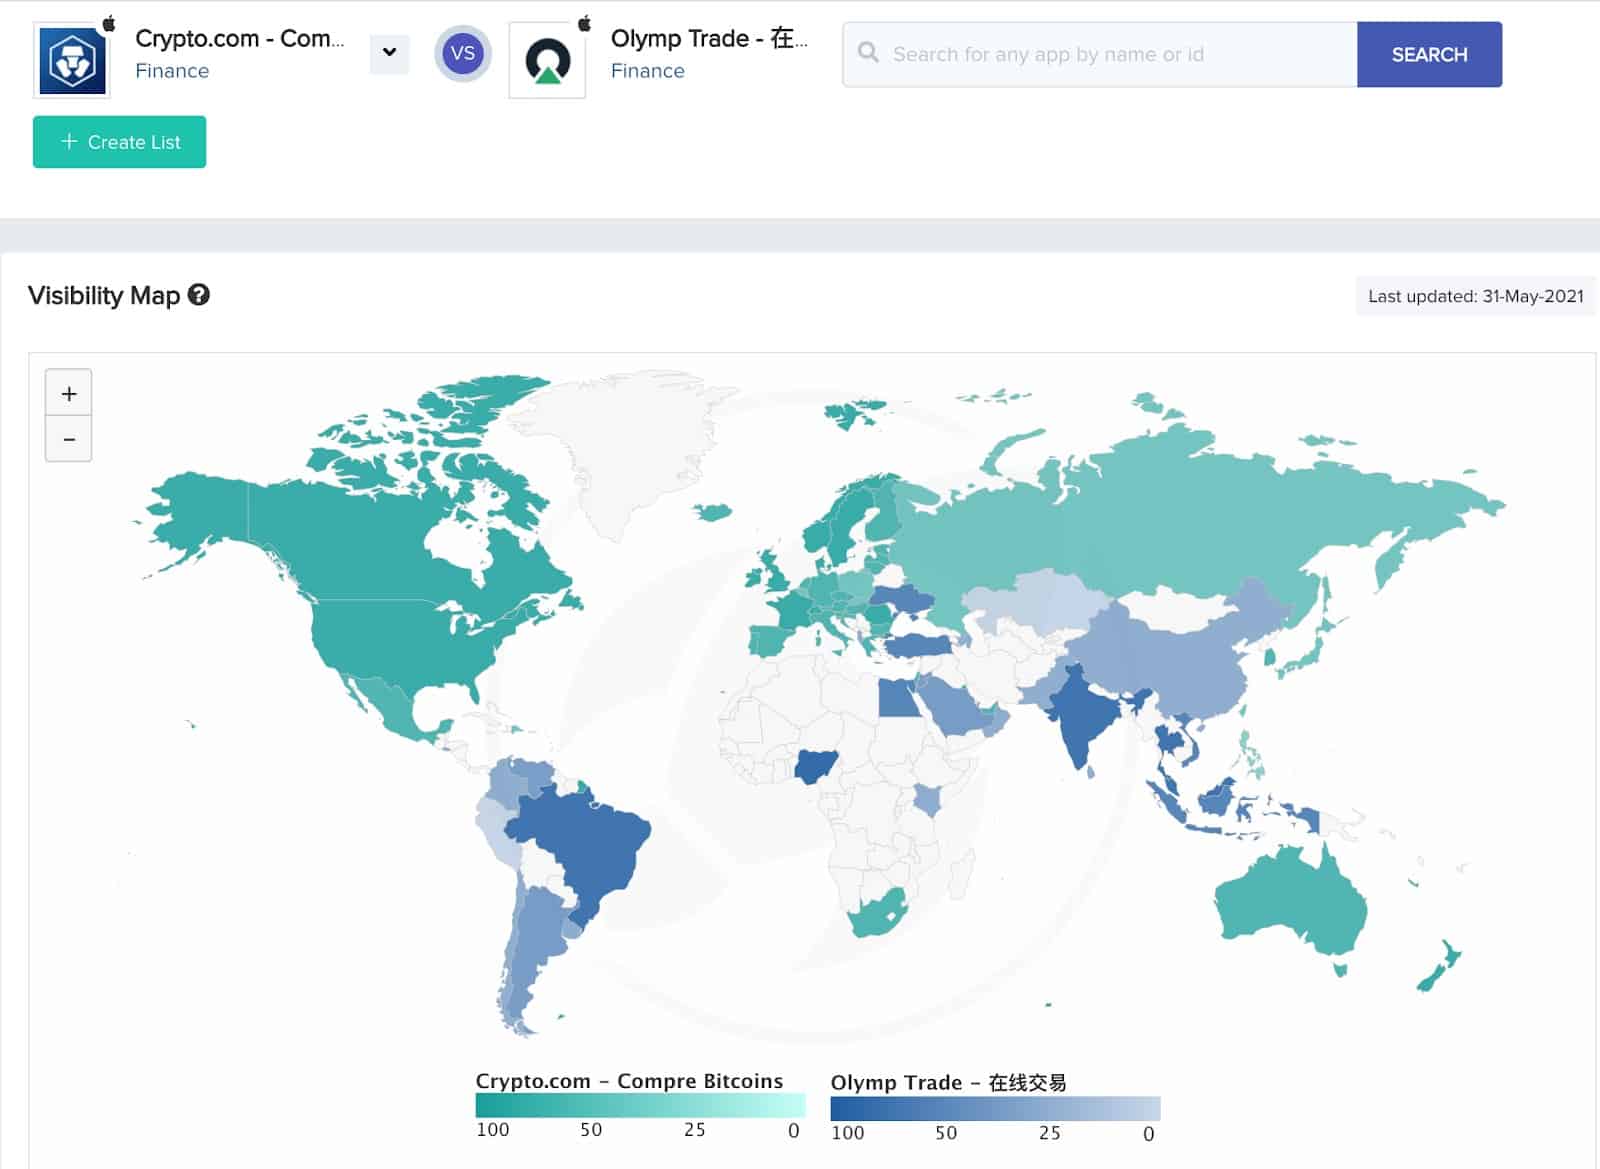Click the Crypto.com app icon

pyautogui.click(x=72, y=60)
